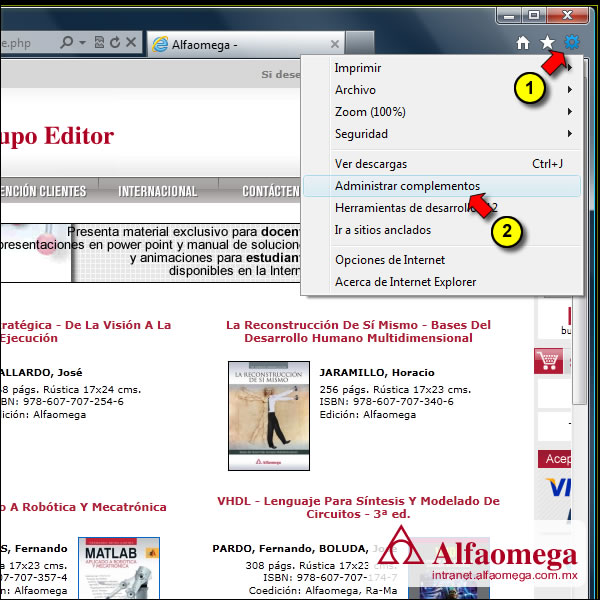
Task: Close the Alfaomega tab
Action: [335, 44]
